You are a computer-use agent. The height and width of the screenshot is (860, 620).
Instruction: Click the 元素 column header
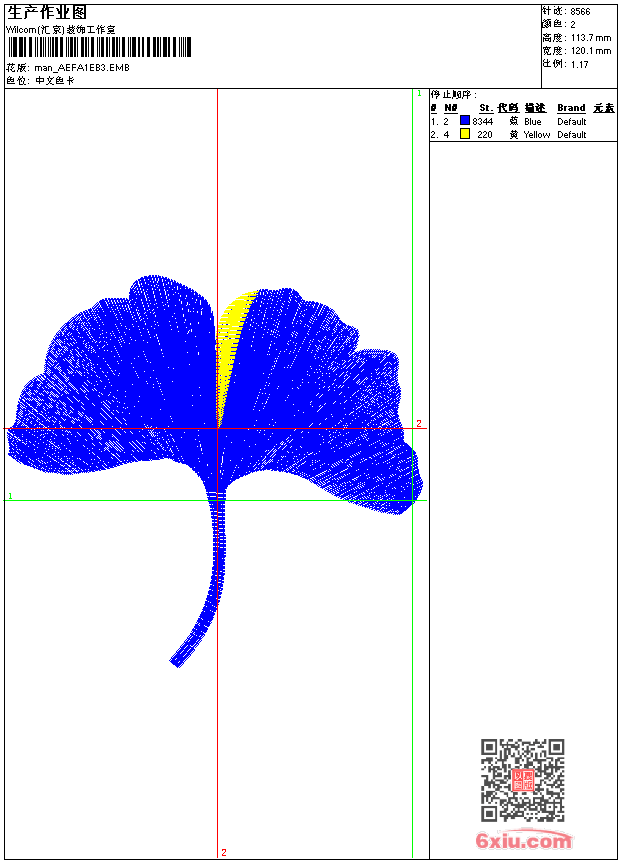pos(604,108)
